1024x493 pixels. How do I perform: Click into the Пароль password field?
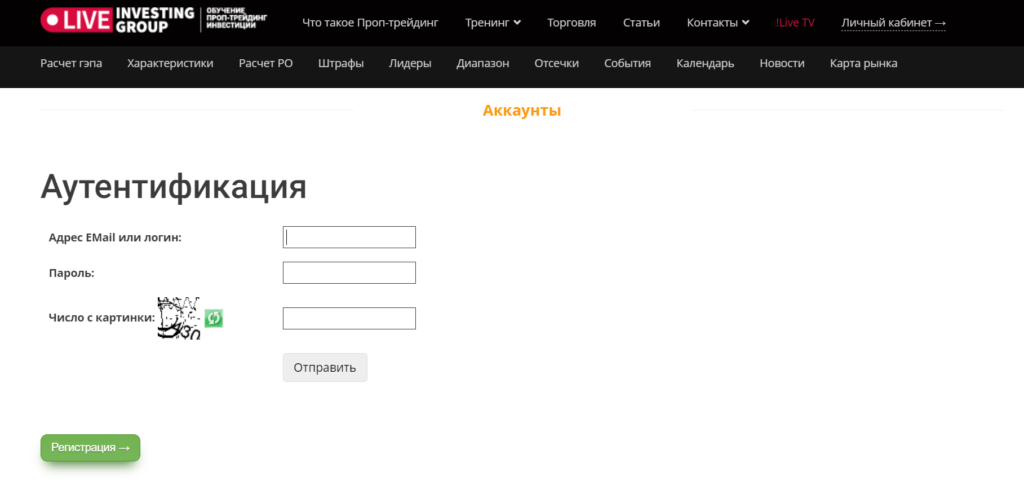tap(349, 273)
